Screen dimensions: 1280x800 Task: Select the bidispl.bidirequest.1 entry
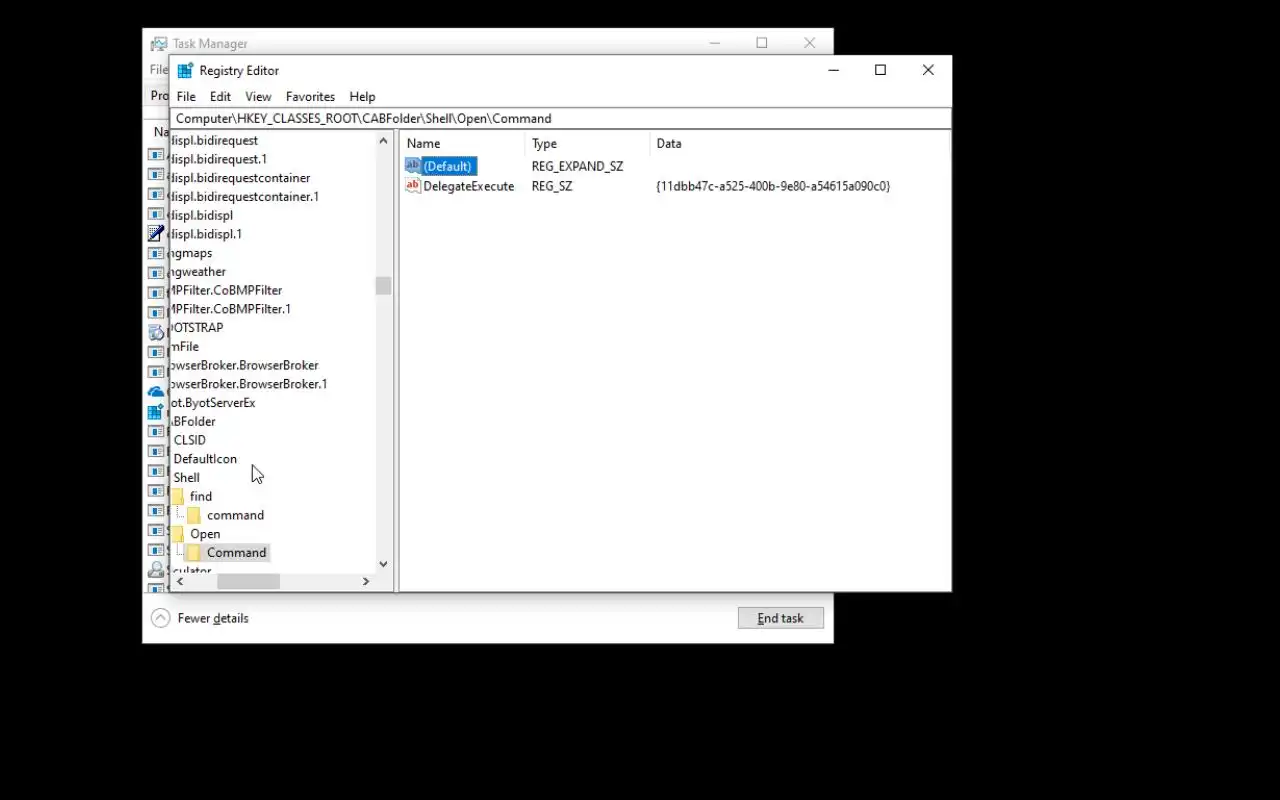pos(219,159)
